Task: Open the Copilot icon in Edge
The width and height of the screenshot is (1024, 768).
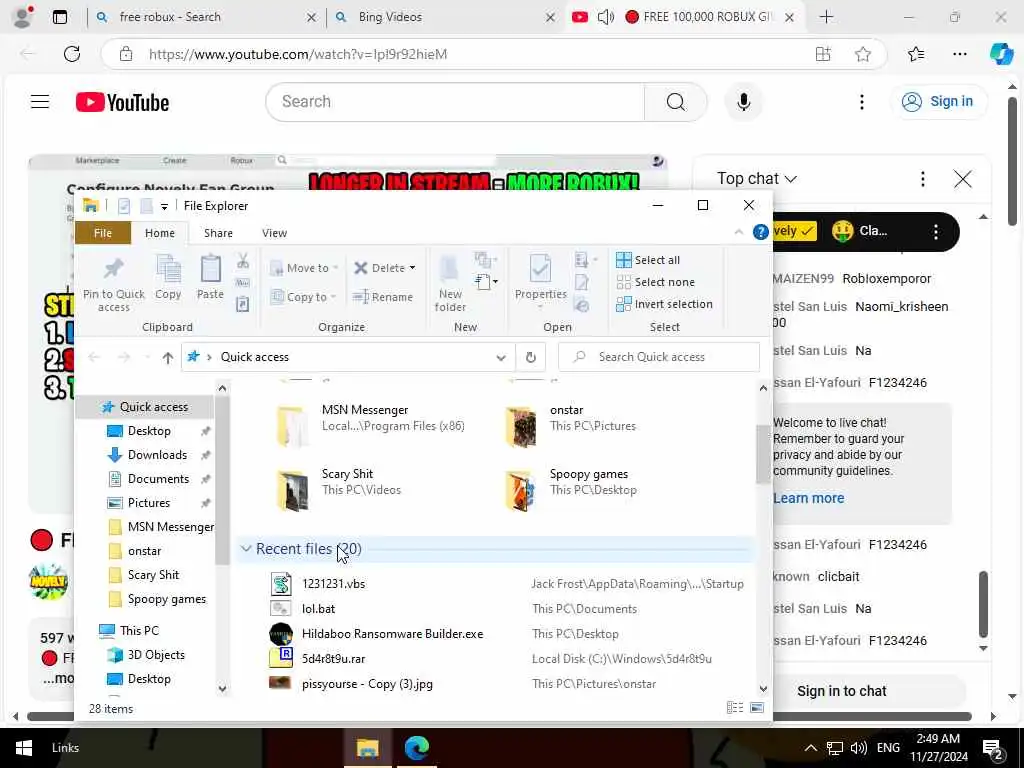Action: coord(1001,54)
